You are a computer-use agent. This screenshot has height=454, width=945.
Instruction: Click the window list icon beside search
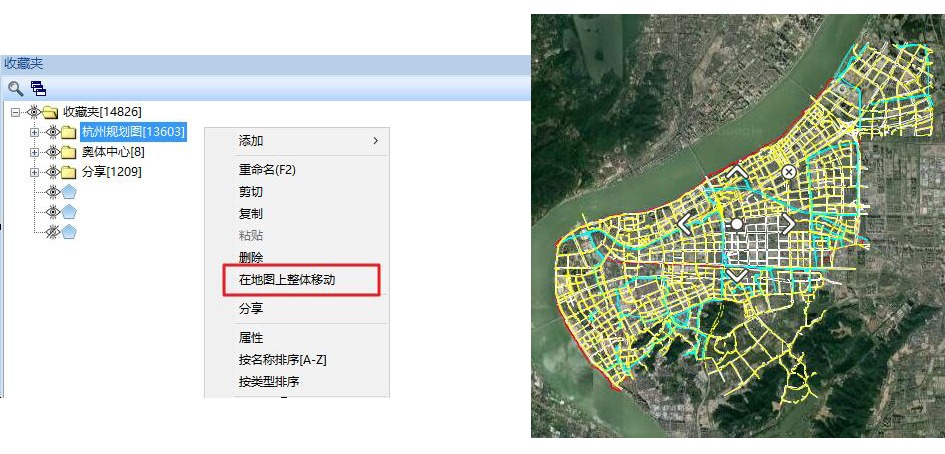point(39,88)
